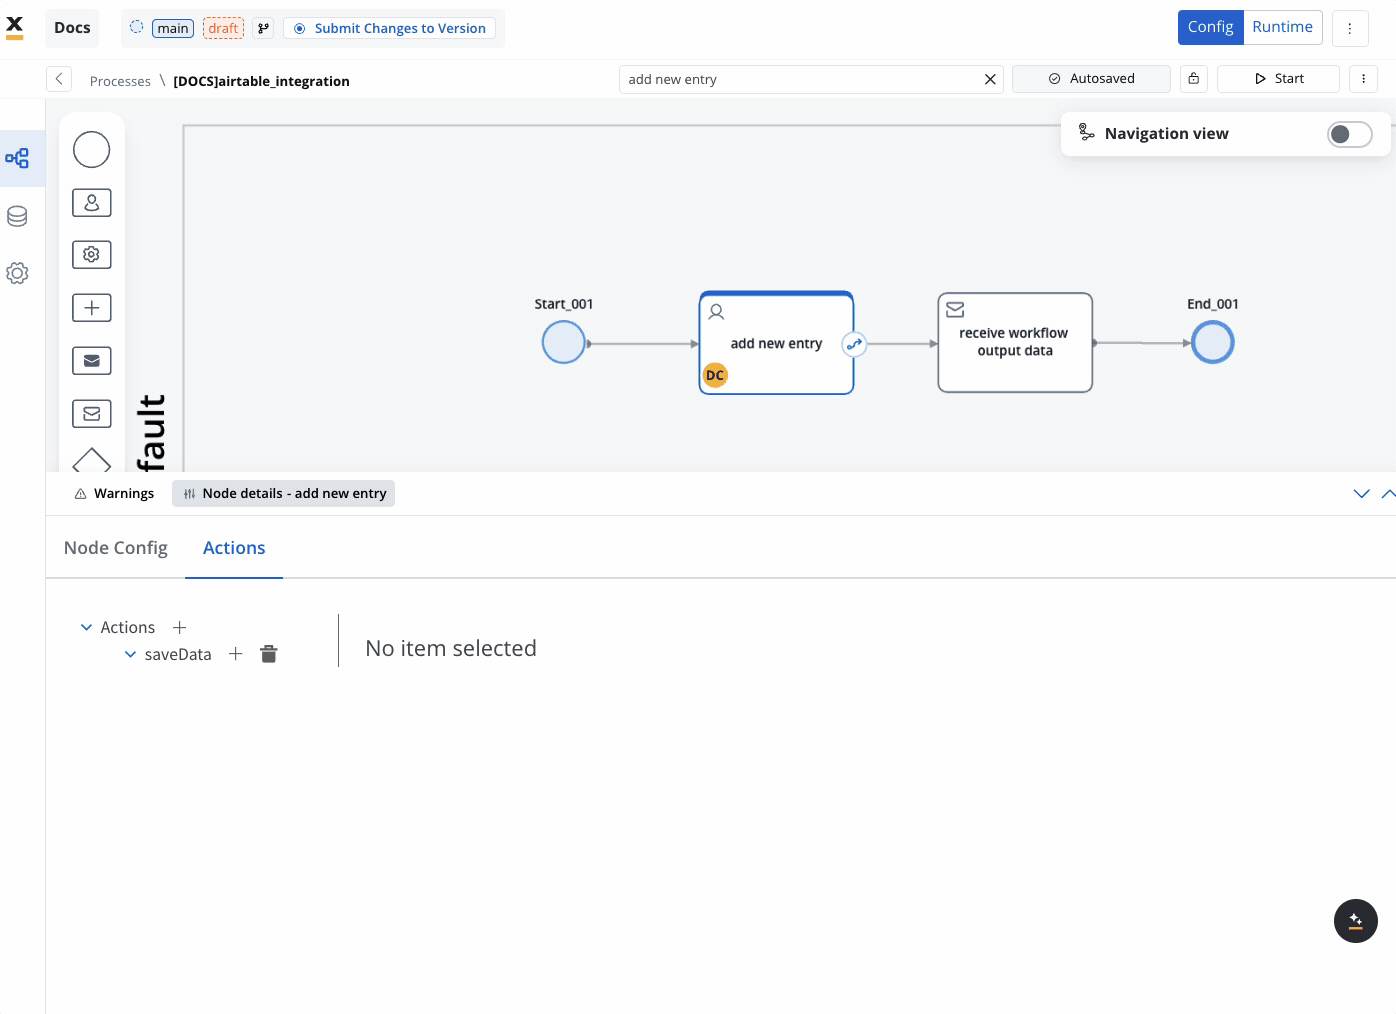This screenshot has width=1396, height=1014.
Task: Switch to the Node Config tab
Action: click(x=116, y=548)
